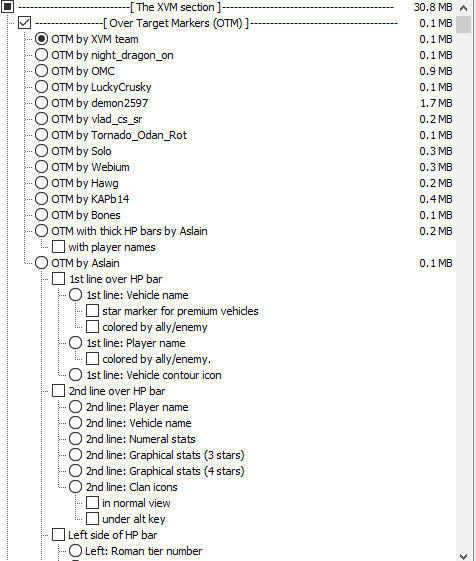Select OTM by LuckyCrusky
Screen dimensions: 476x561
(42, 87)
